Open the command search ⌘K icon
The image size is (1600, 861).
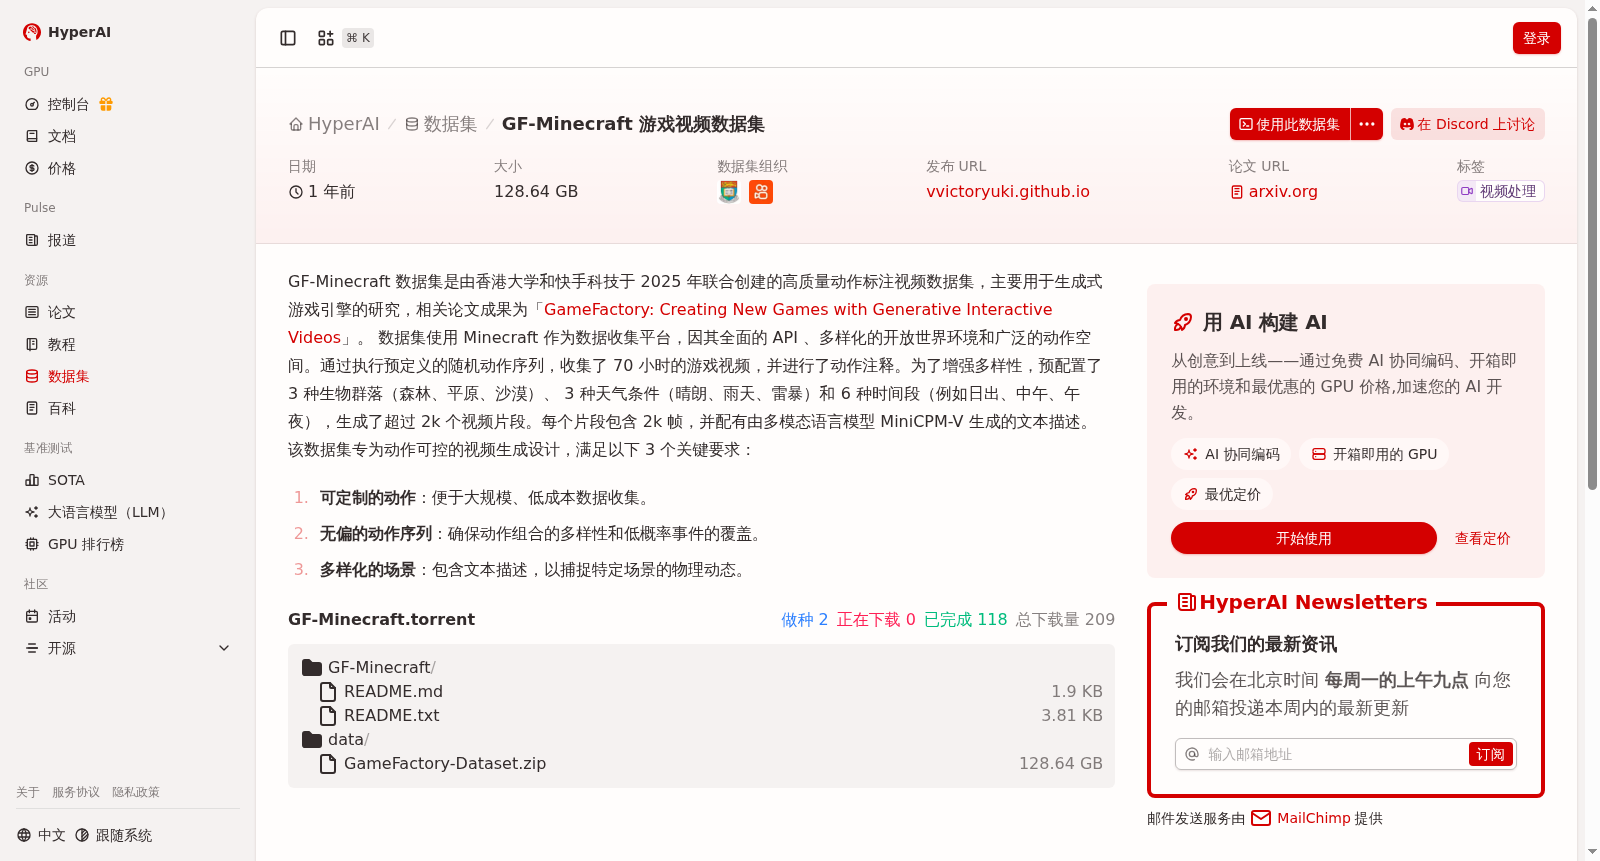[x=326, y=38]
